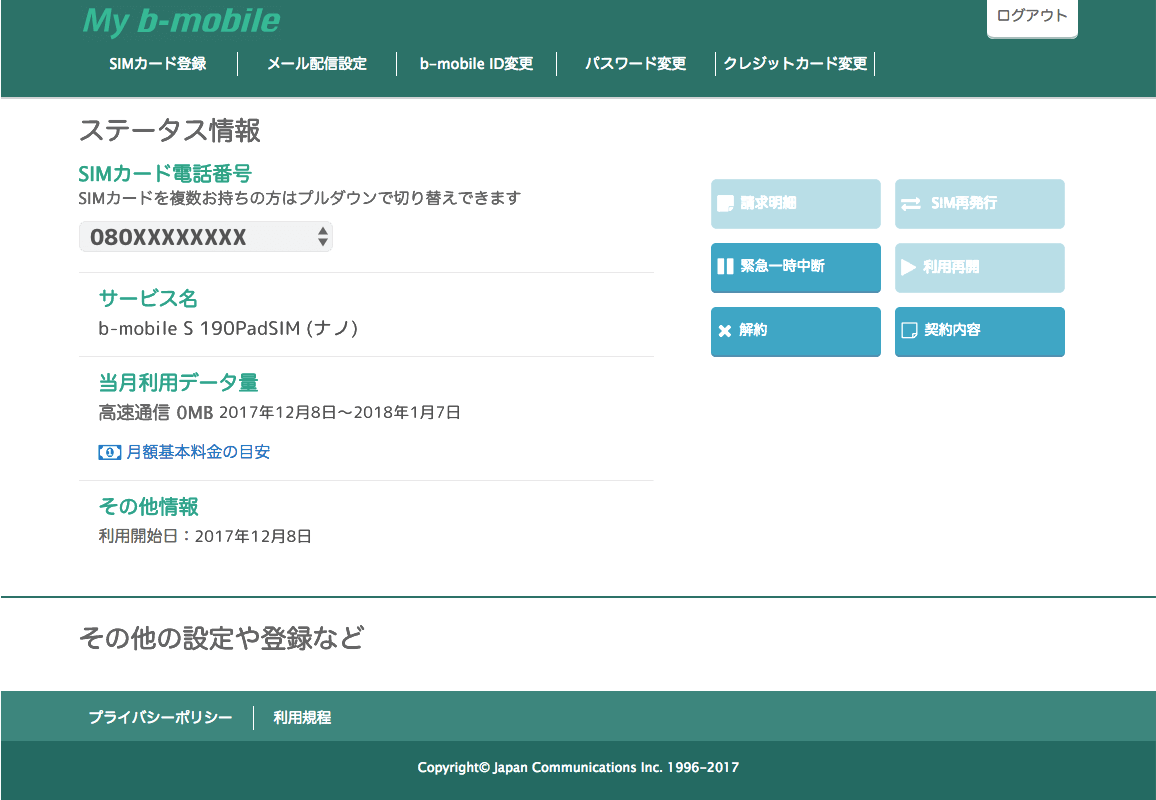Click the 利用再開 resume button

[980, 267]
